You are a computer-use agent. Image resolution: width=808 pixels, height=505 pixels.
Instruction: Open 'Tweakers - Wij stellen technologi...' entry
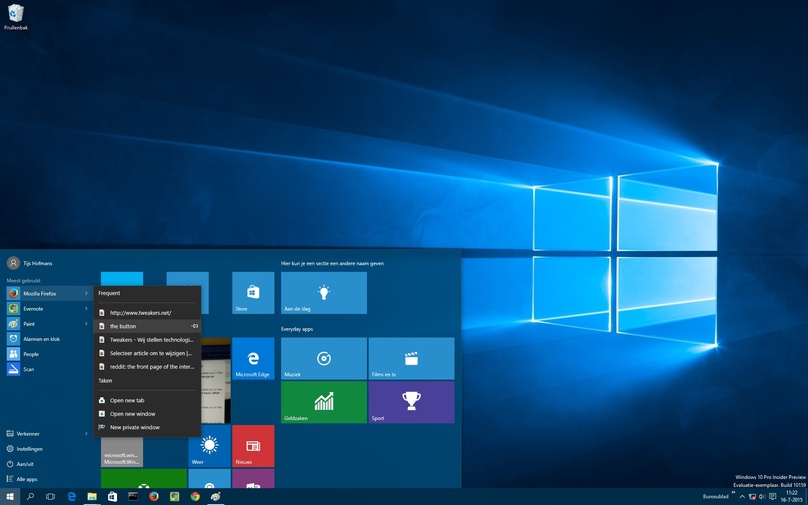coord(147,340)
